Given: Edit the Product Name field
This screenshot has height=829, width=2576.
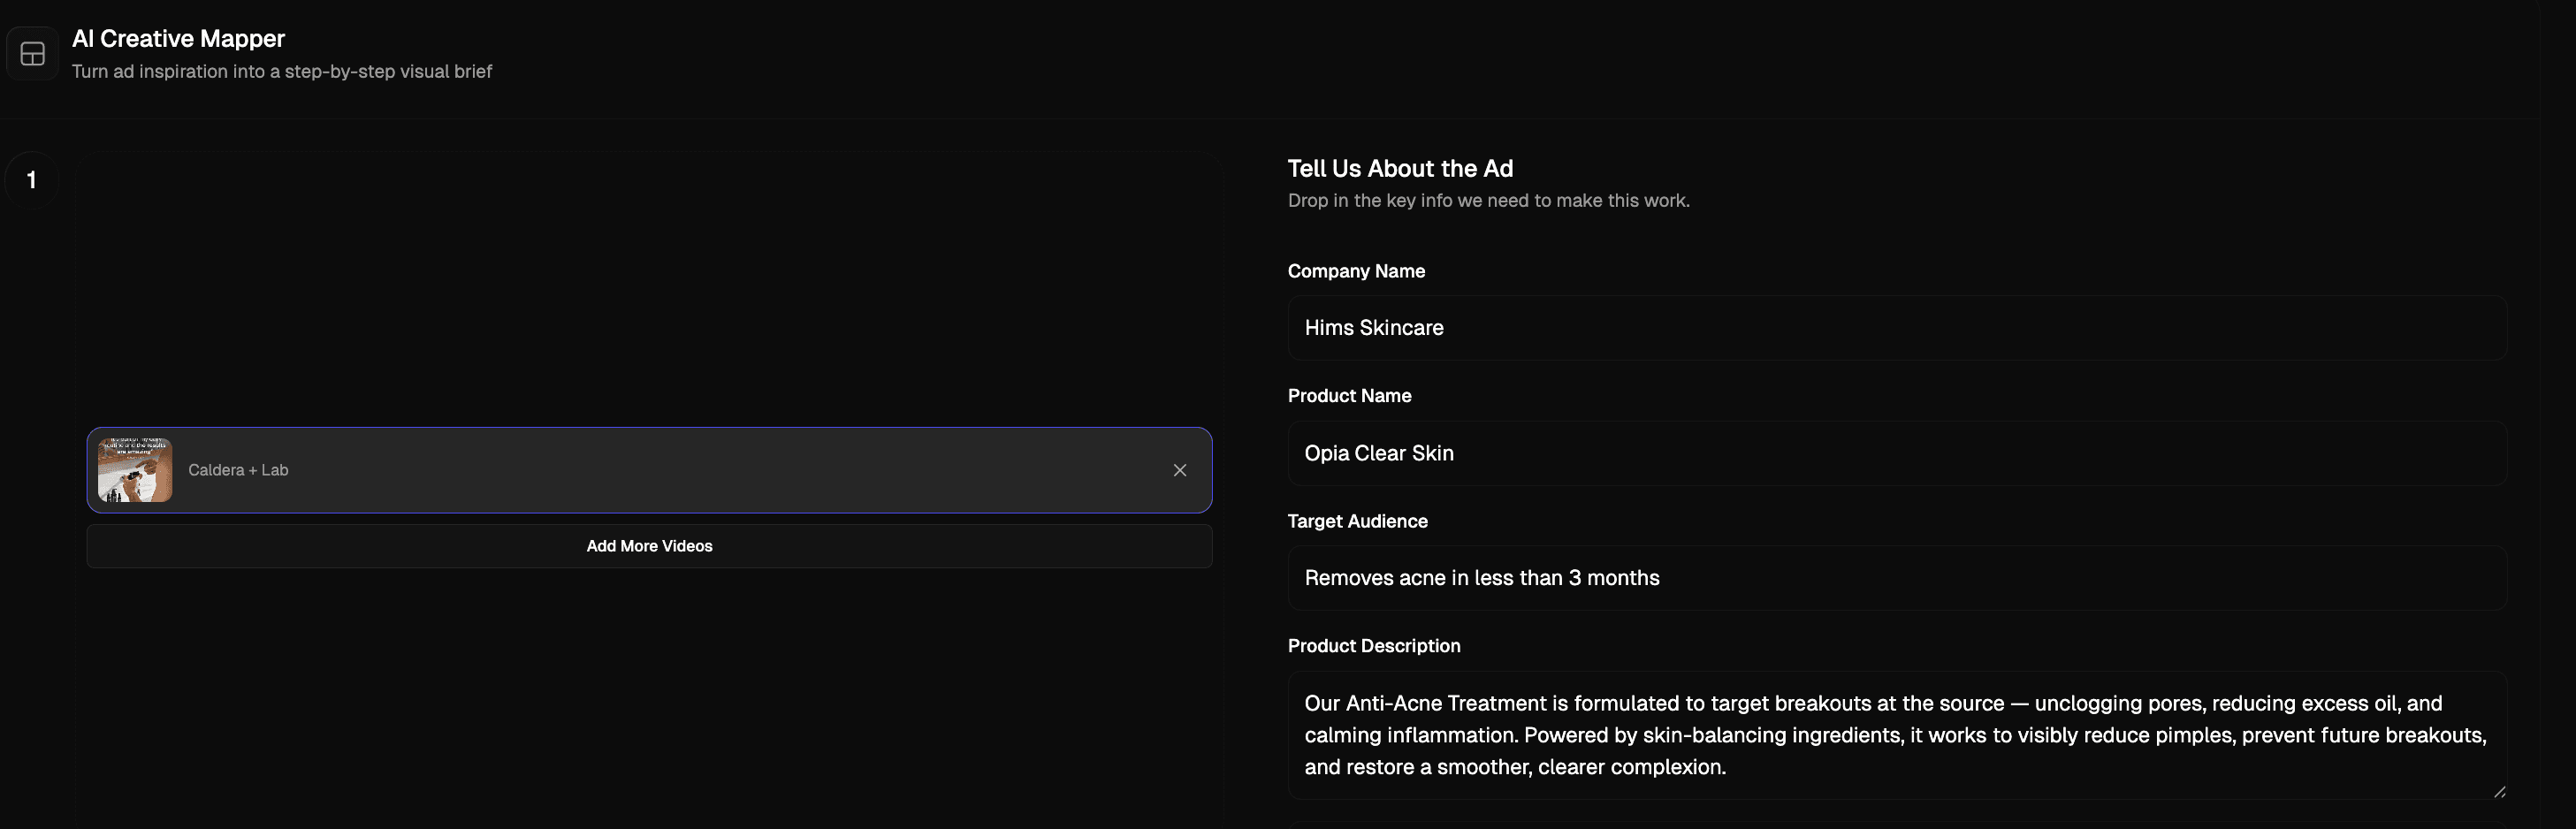Looking at the screenshot, I should tap(1896, 453).
